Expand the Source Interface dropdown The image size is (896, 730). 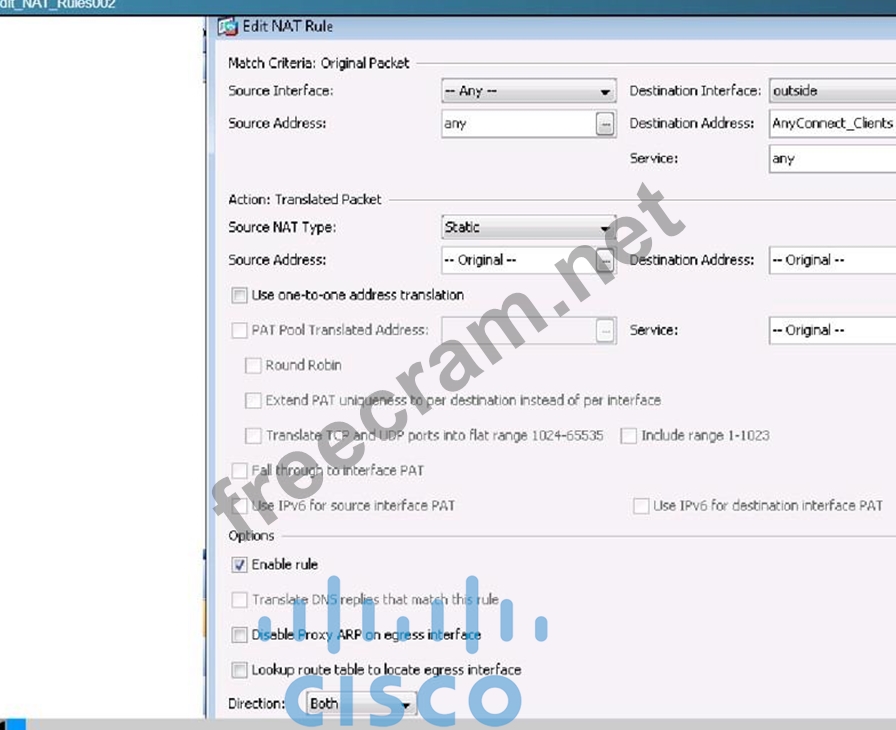[605, 92]
